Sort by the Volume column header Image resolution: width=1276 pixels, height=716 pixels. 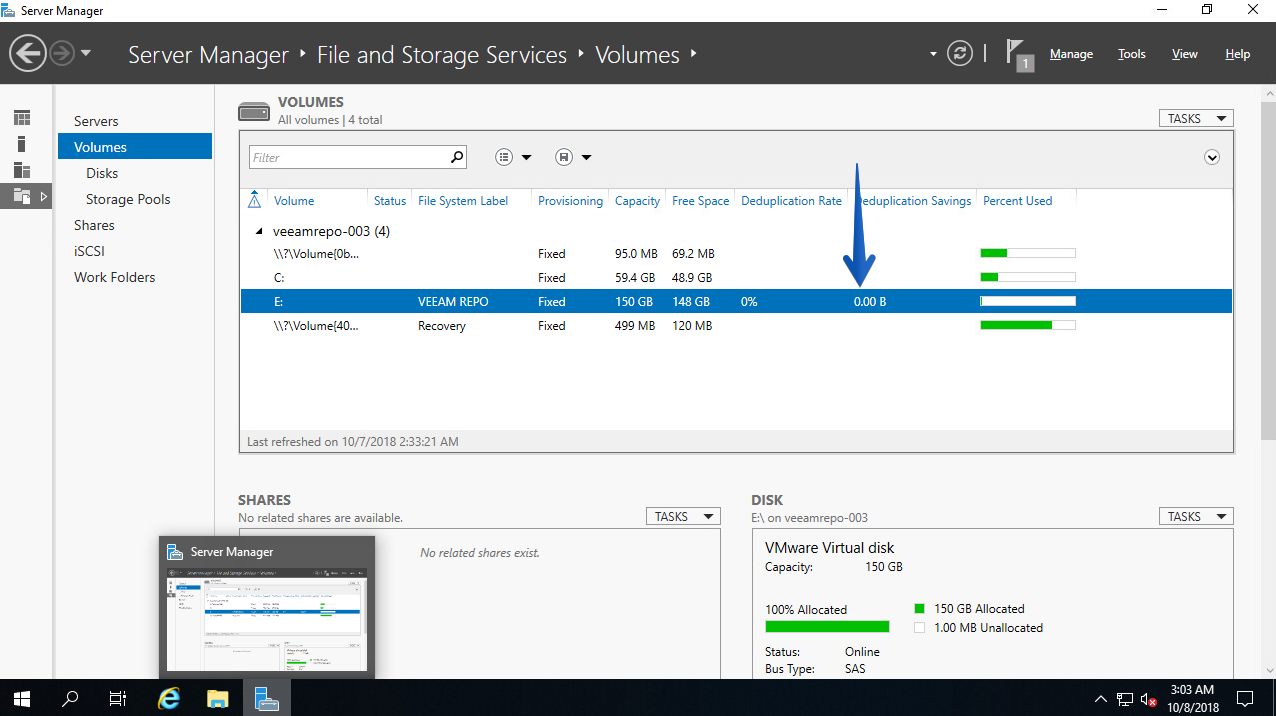point(294,201)
